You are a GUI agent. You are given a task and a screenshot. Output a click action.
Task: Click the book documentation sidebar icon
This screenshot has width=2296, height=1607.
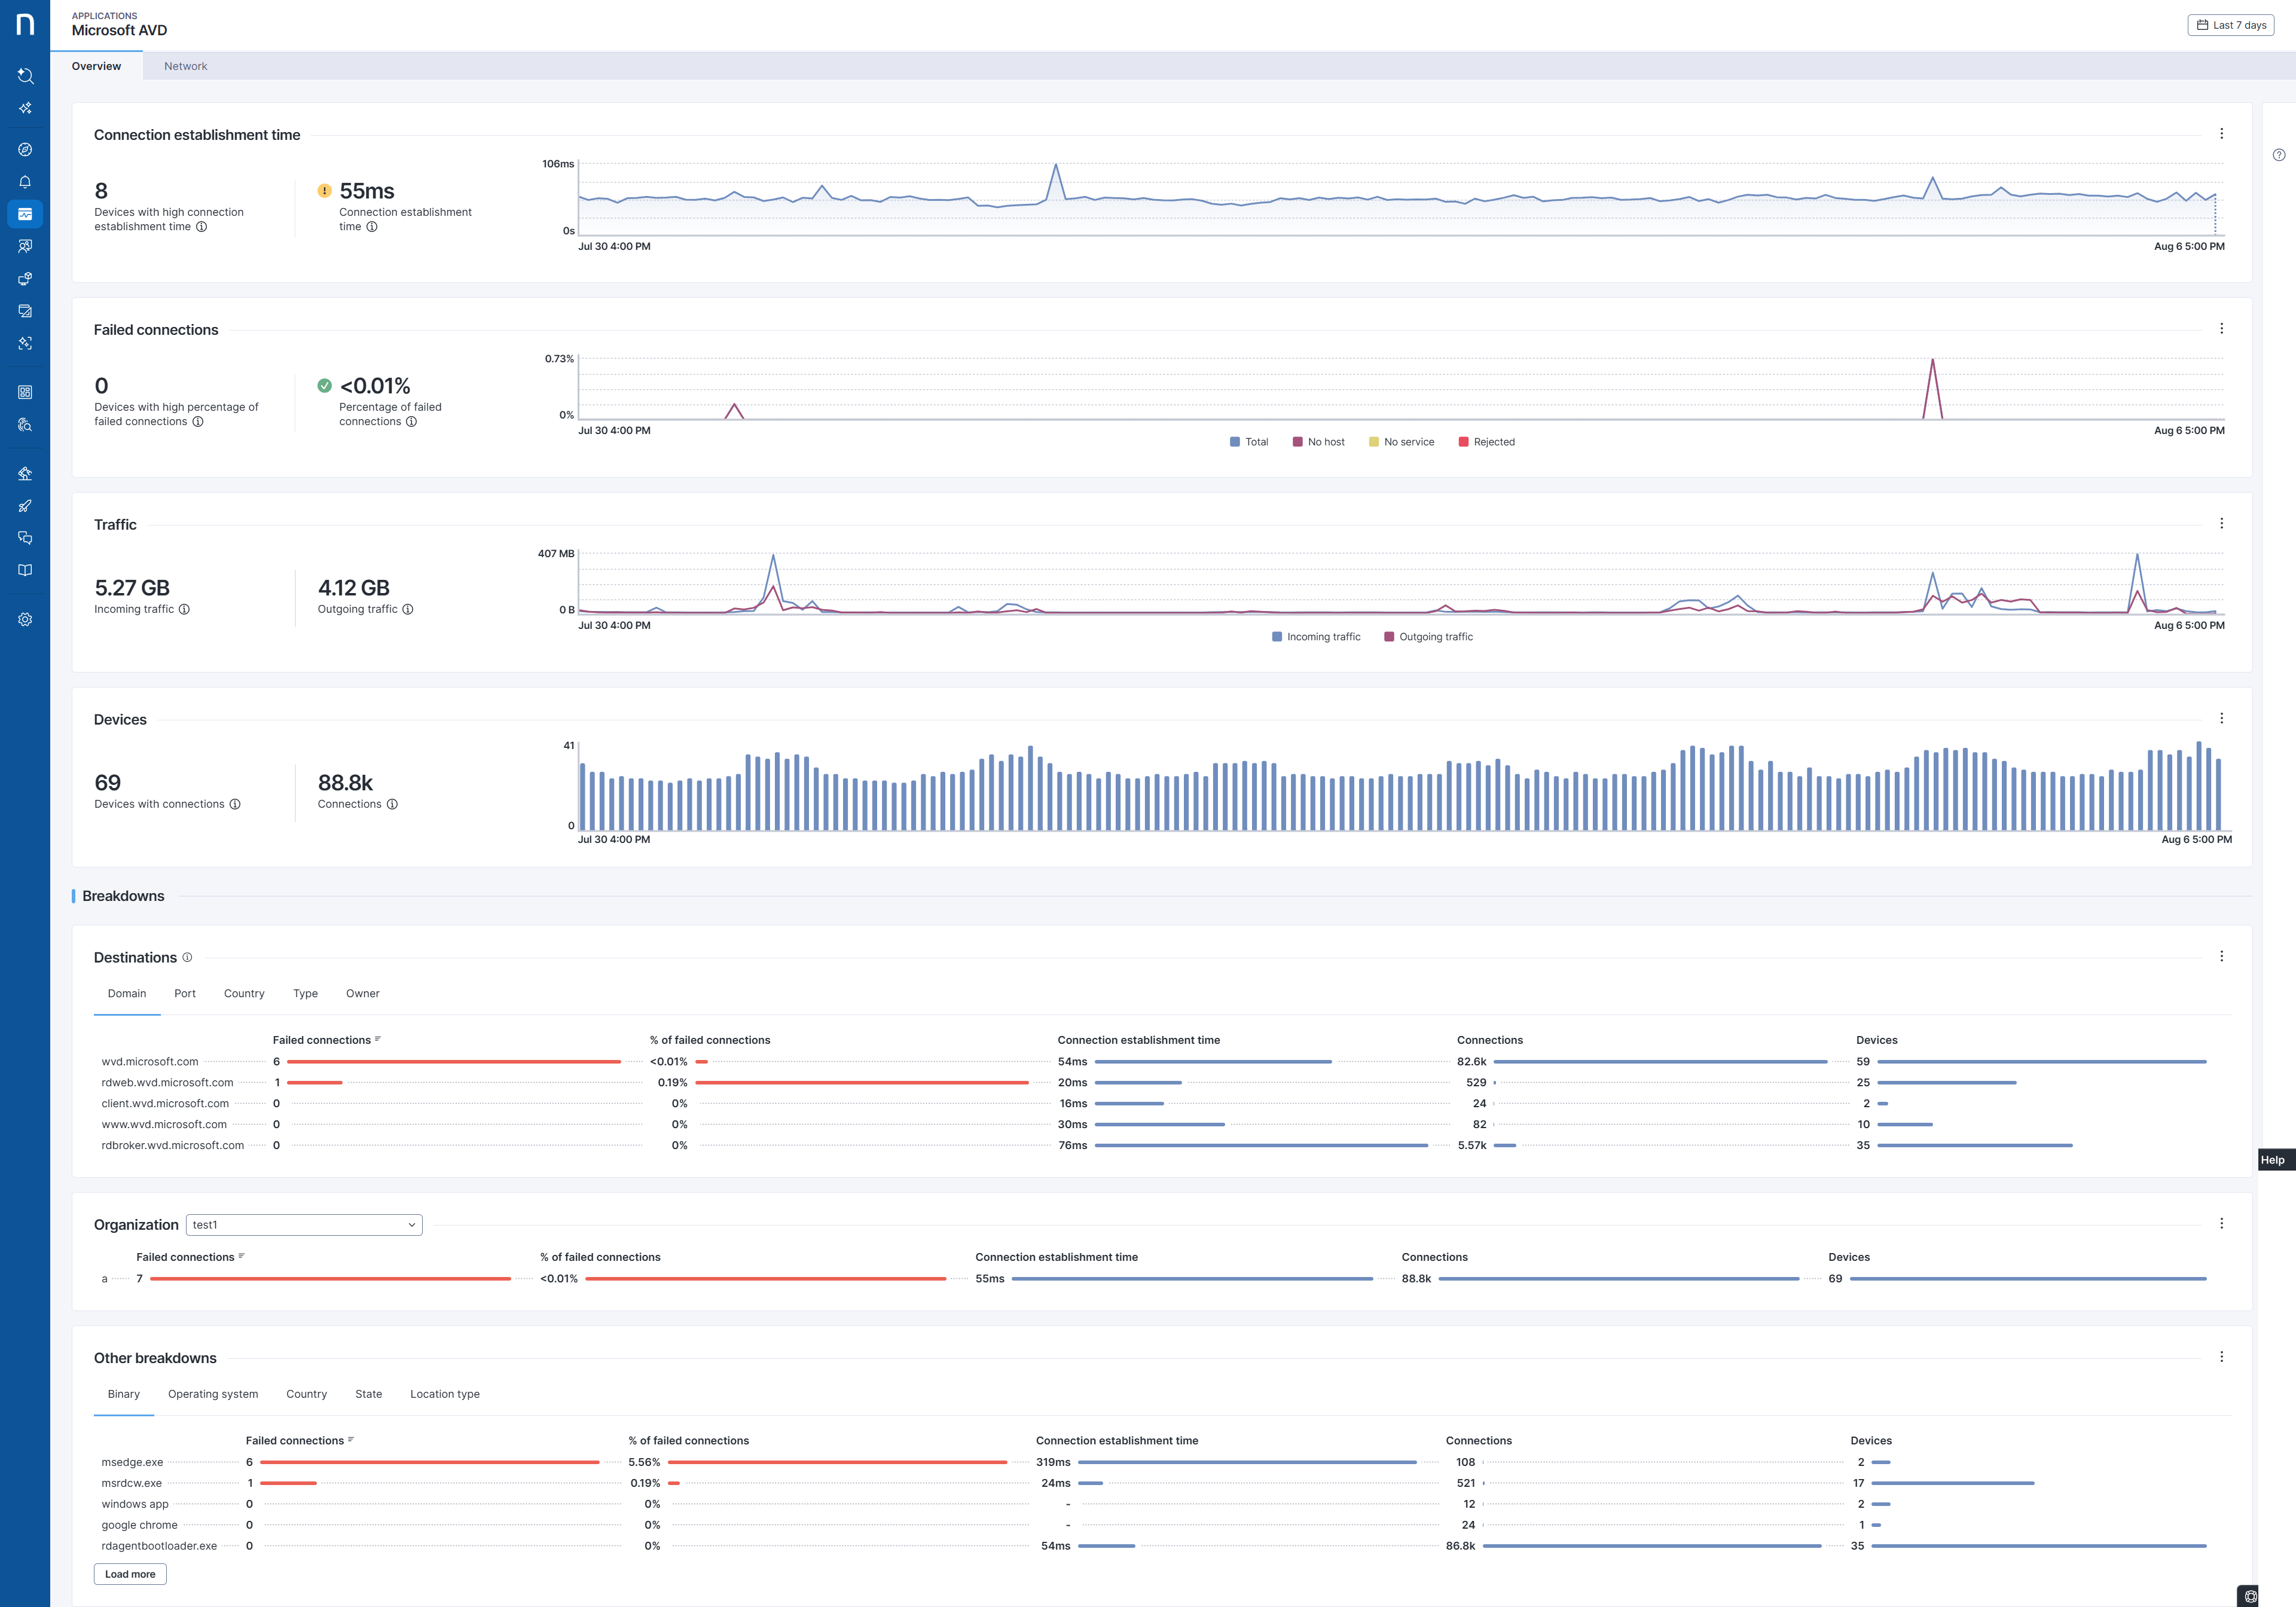pos(25,570)
